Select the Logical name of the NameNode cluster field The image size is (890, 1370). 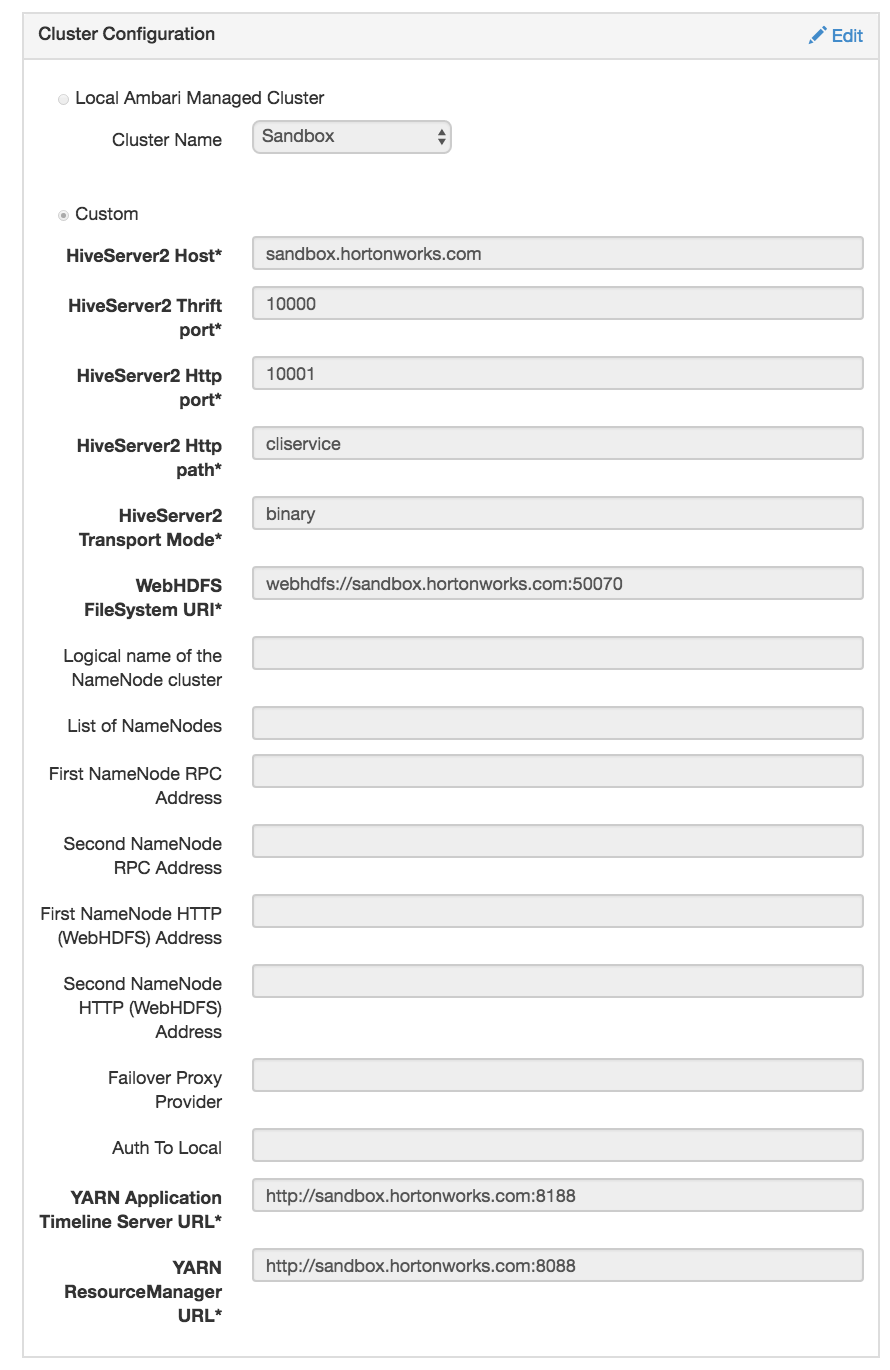[x=558, y=652]
